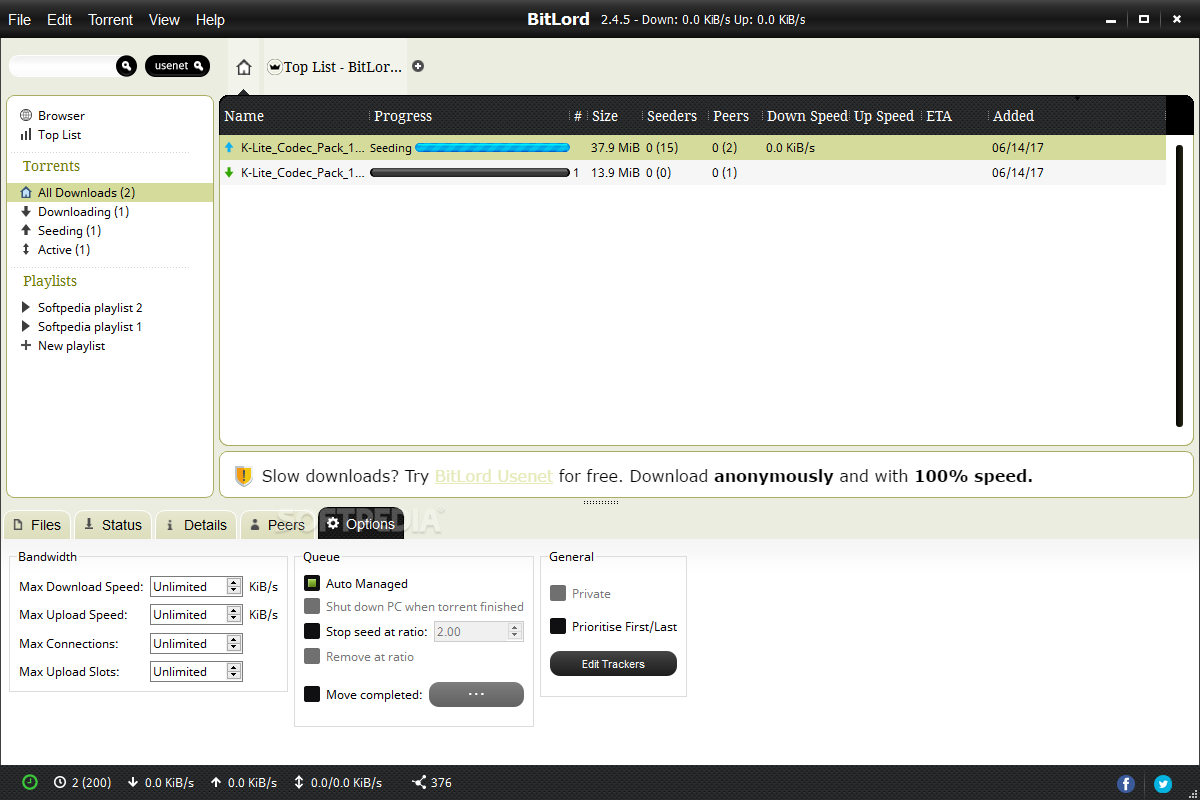Screen dimensions: 1200x800
Task: Select Downloading (1) filter
Action: click(x=83, y=211)
